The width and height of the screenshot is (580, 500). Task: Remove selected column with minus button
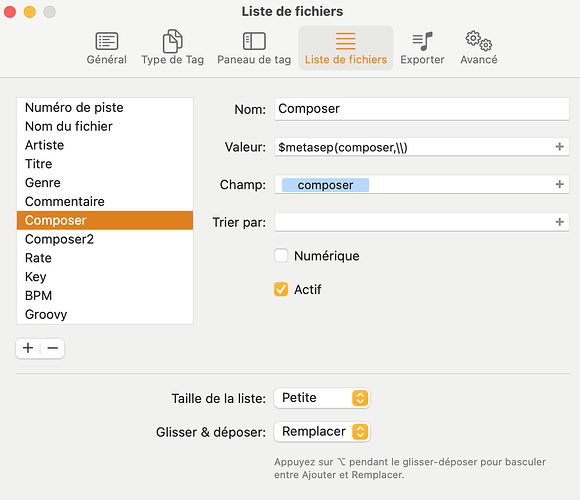point(53,348)
